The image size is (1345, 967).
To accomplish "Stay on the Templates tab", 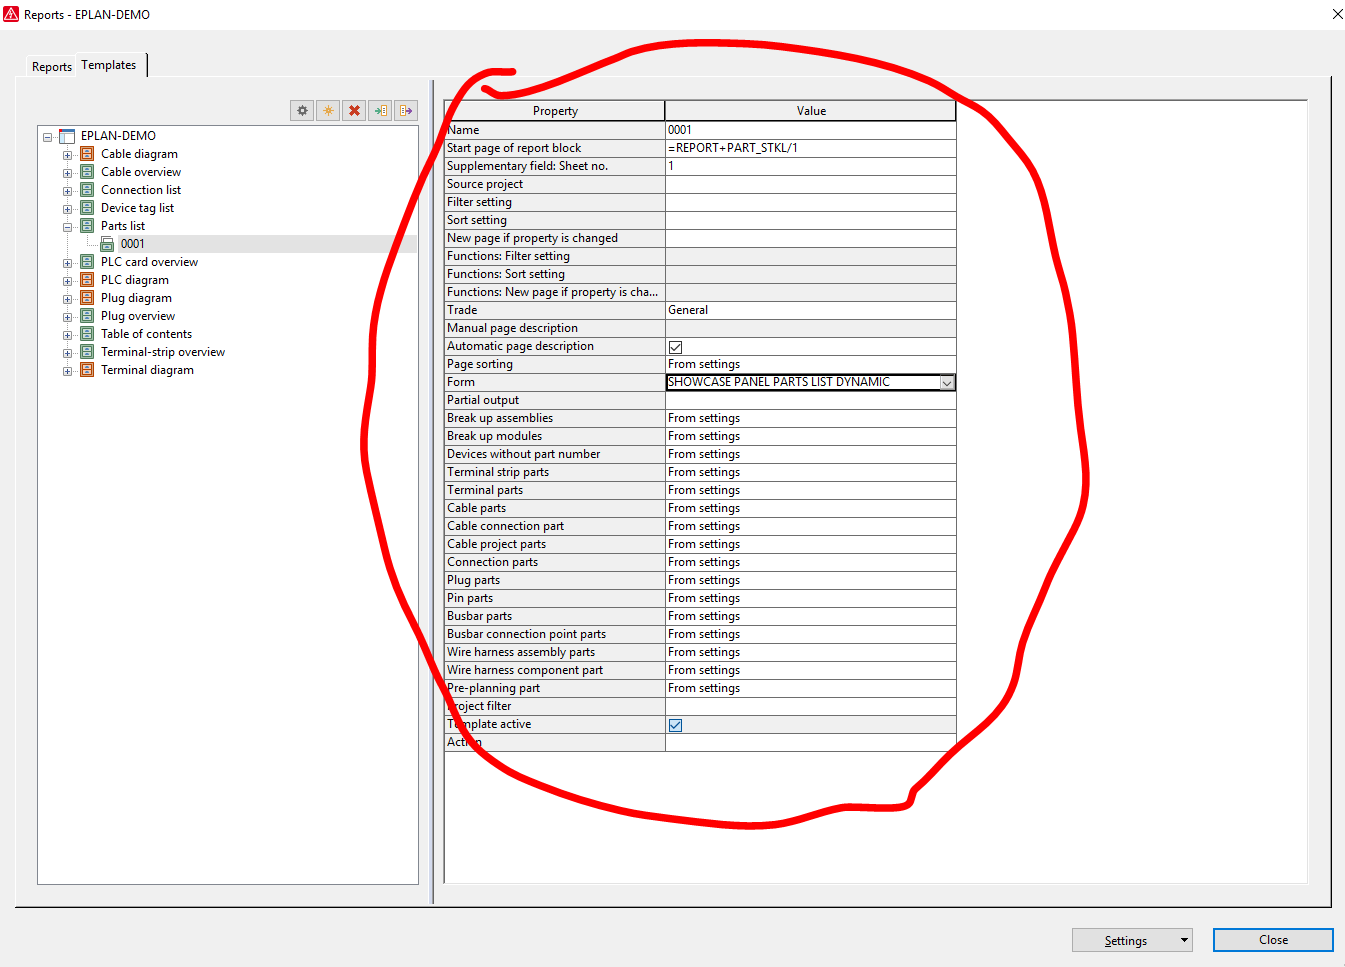I will pos(109,64).
